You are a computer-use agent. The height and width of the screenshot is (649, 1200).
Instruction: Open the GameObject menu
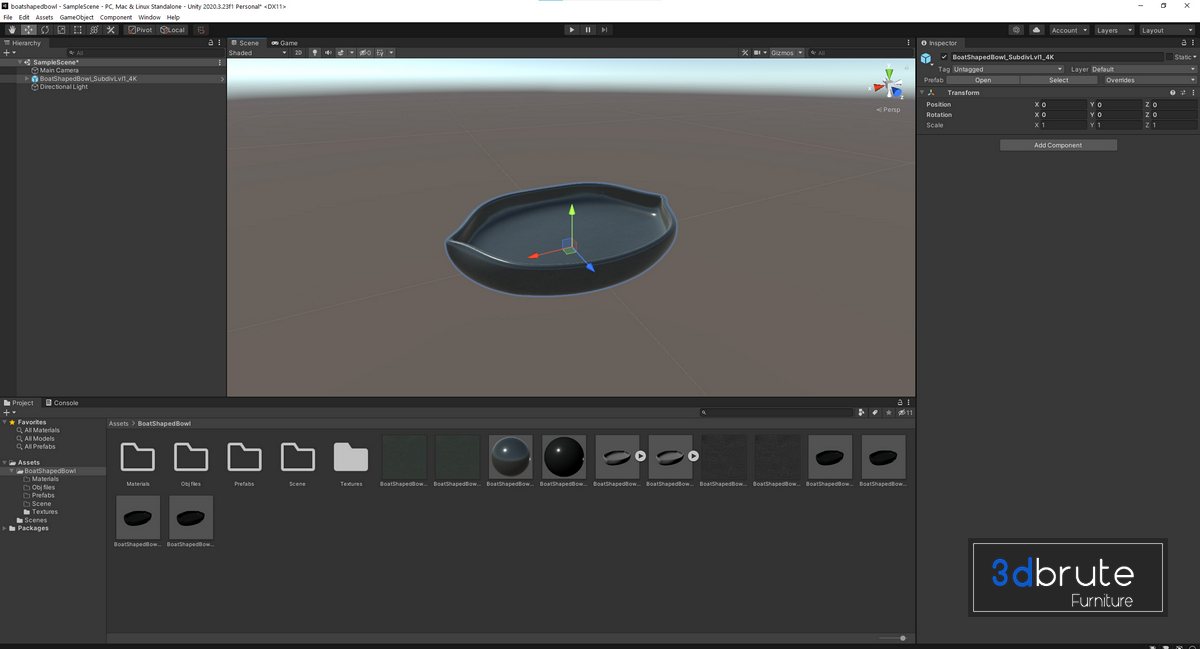pos(77,17)
